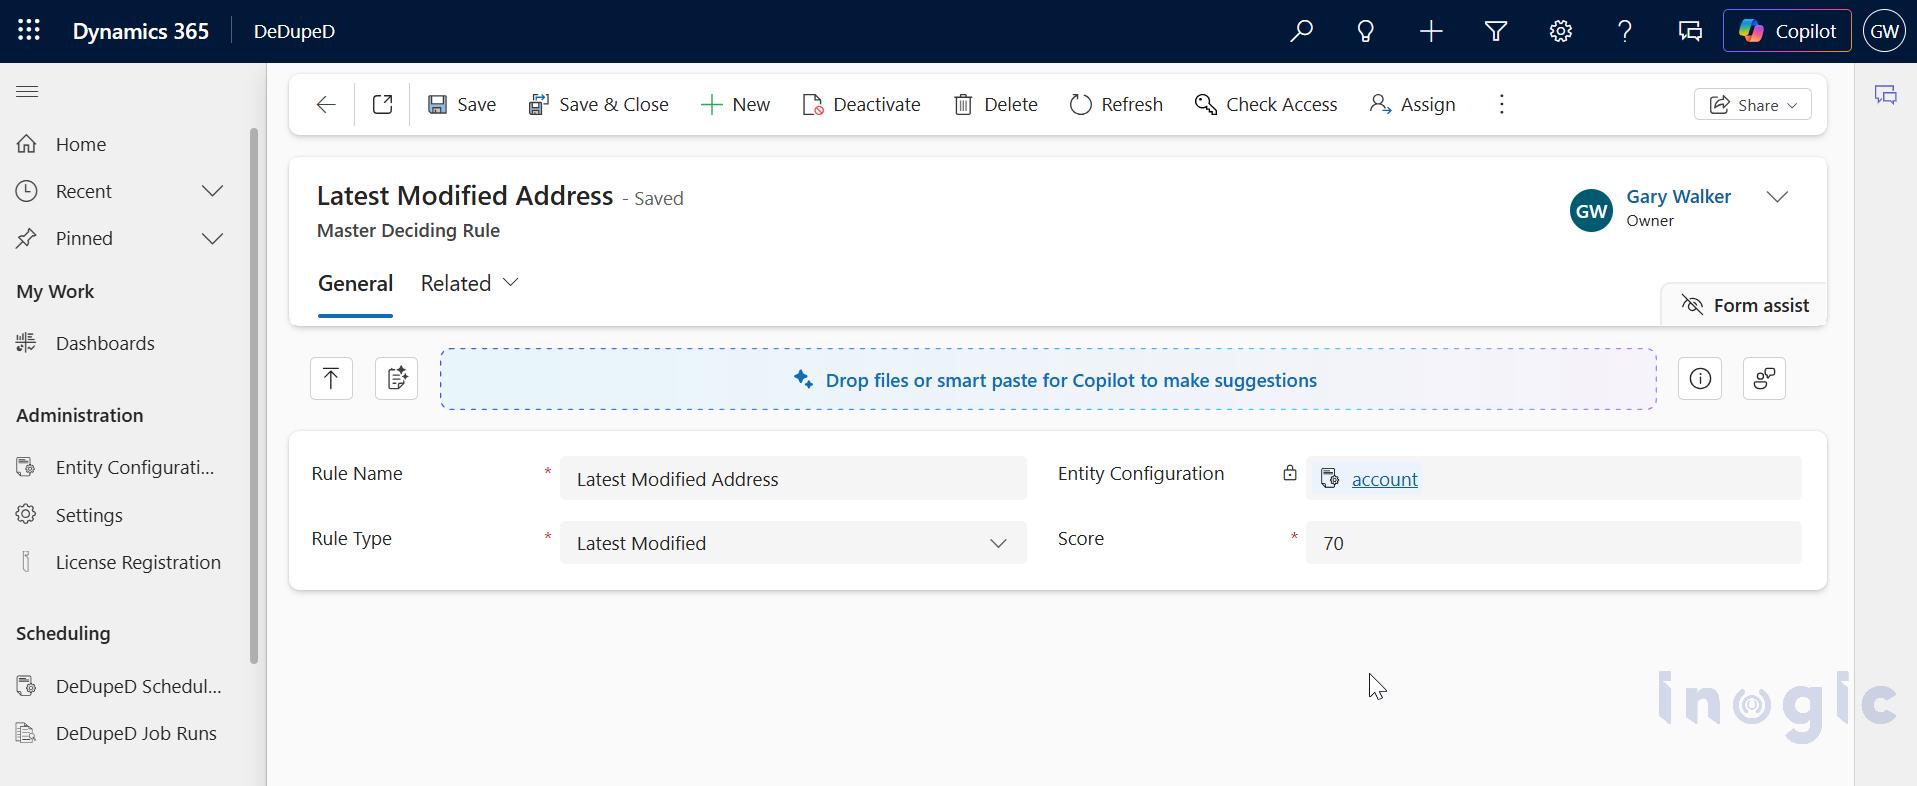This screenshot has width=1917, height=786.
Task: Click the information circle icon
Action: pos(1700,378)
